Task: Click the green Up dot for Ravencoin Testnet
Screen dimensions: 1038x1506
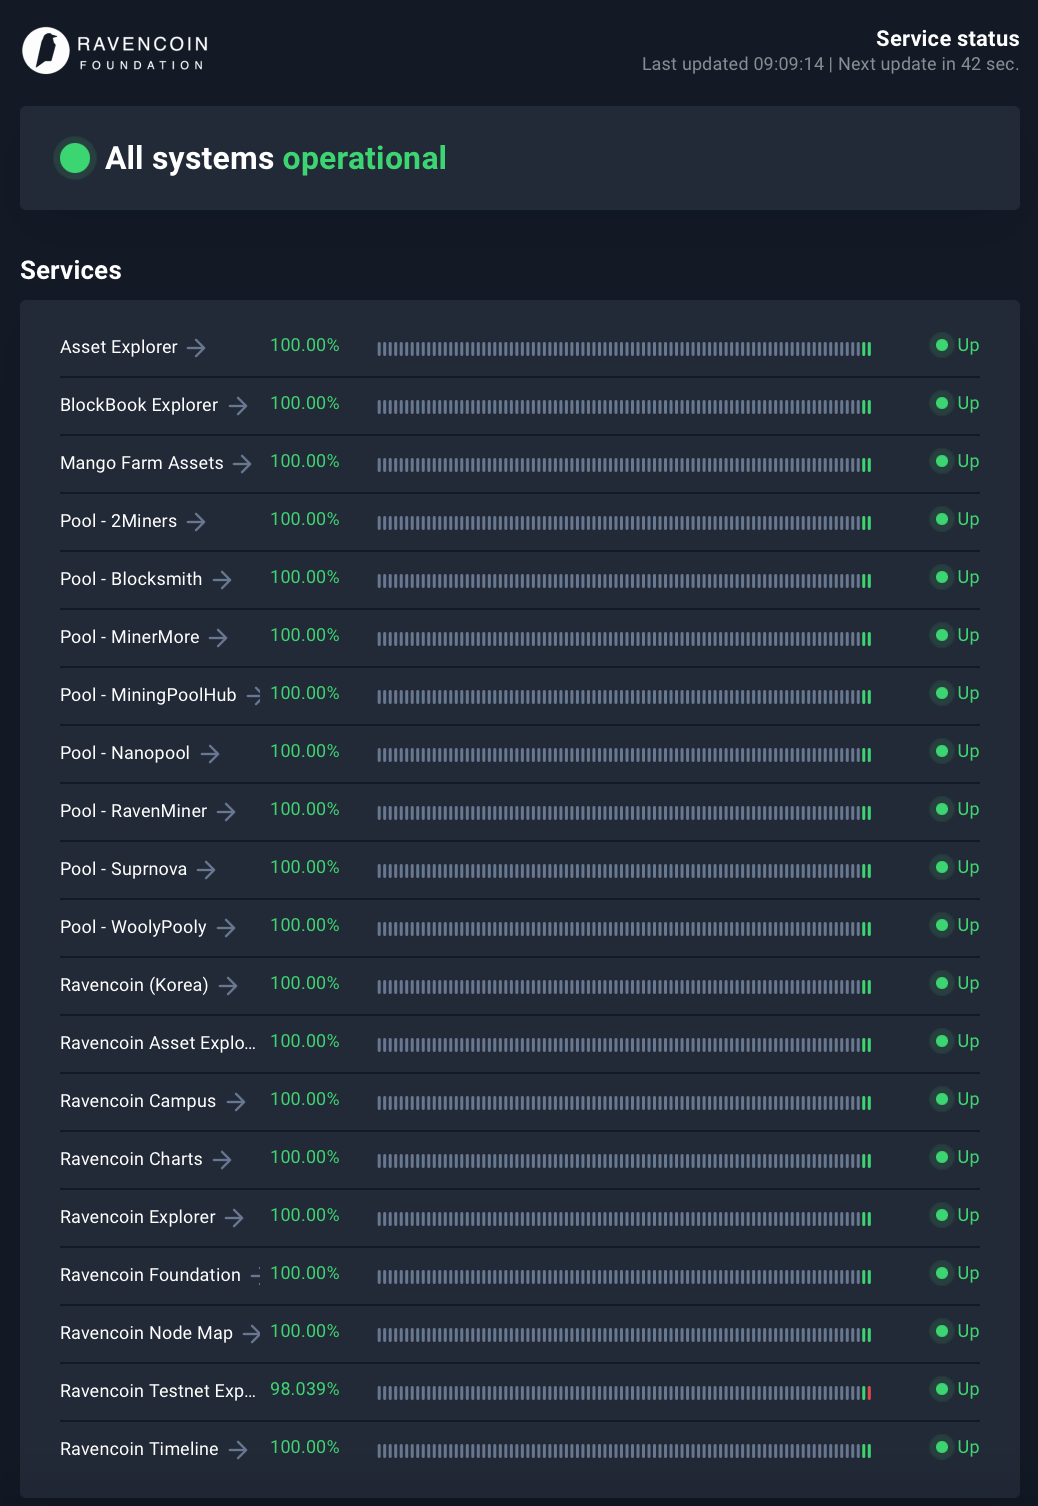Action: coord(941,1389)
